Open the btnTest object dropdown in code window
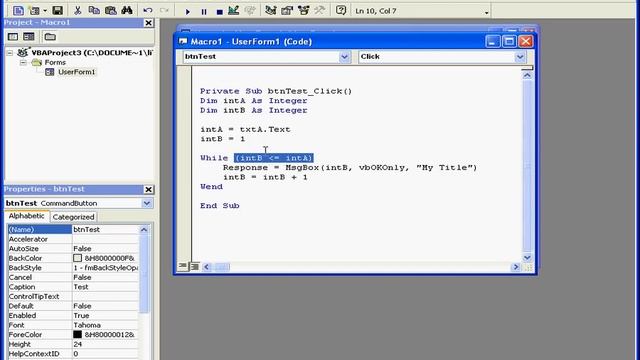Viewport: 640px width, 360px height. tap(344, 57)
